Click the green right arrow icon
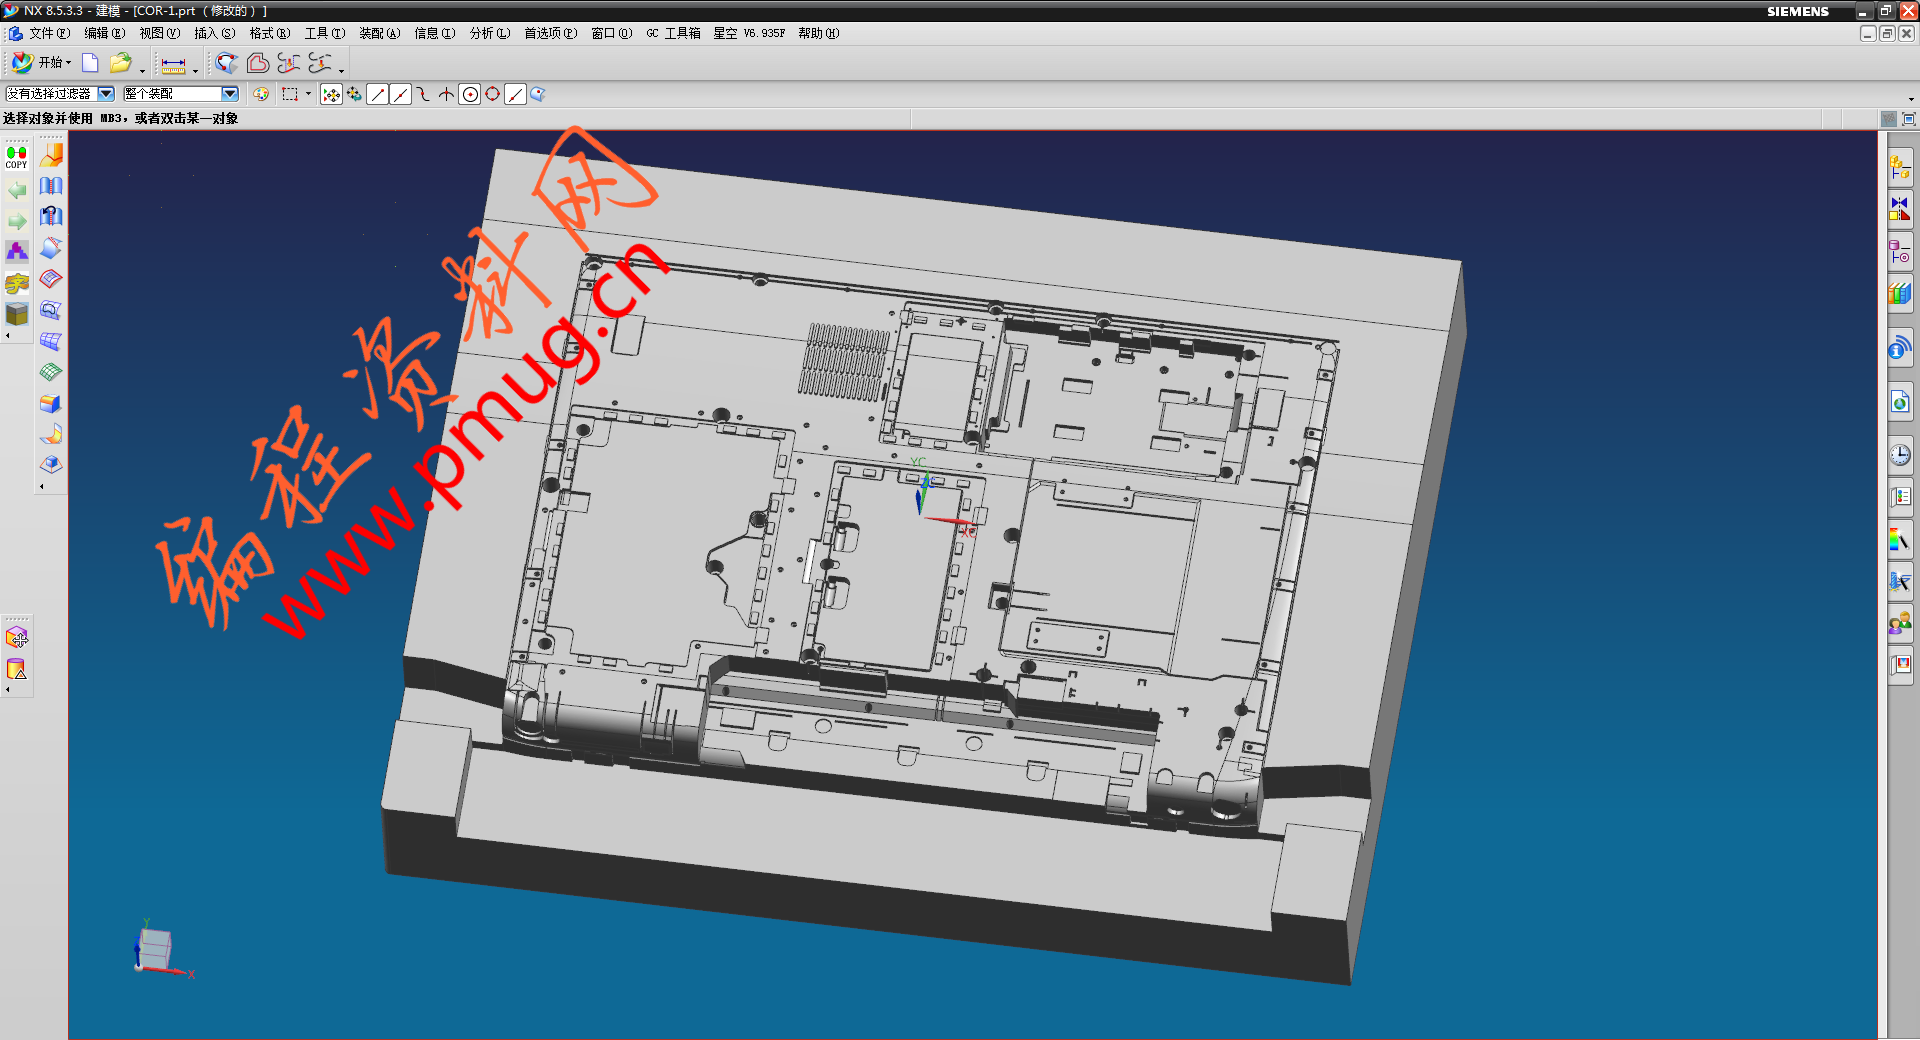 (17, 221)
